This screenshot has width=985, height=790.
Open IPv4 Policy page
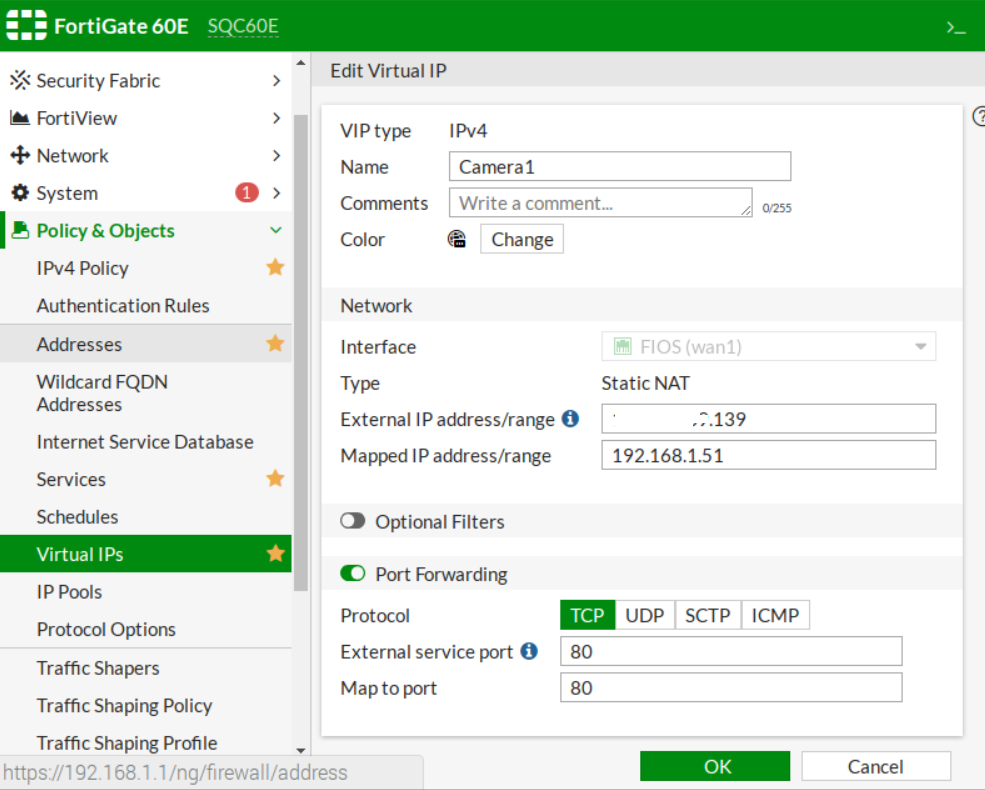(x=82, y=268)
